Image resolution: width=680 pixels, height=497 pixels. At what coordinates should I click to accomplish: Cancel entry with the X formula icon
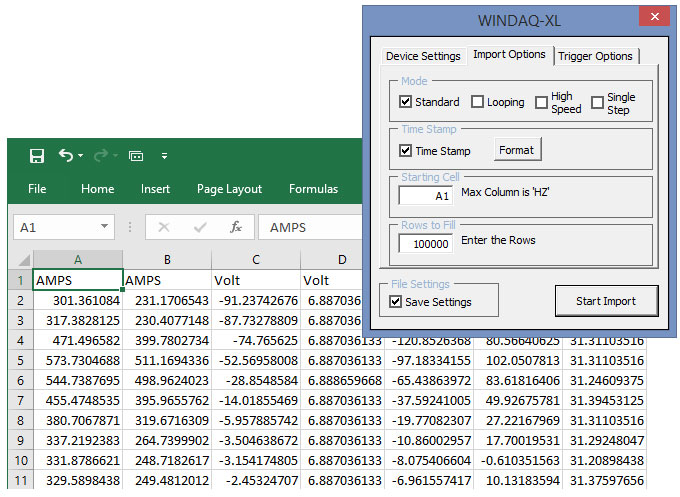(x=163, y=227)
